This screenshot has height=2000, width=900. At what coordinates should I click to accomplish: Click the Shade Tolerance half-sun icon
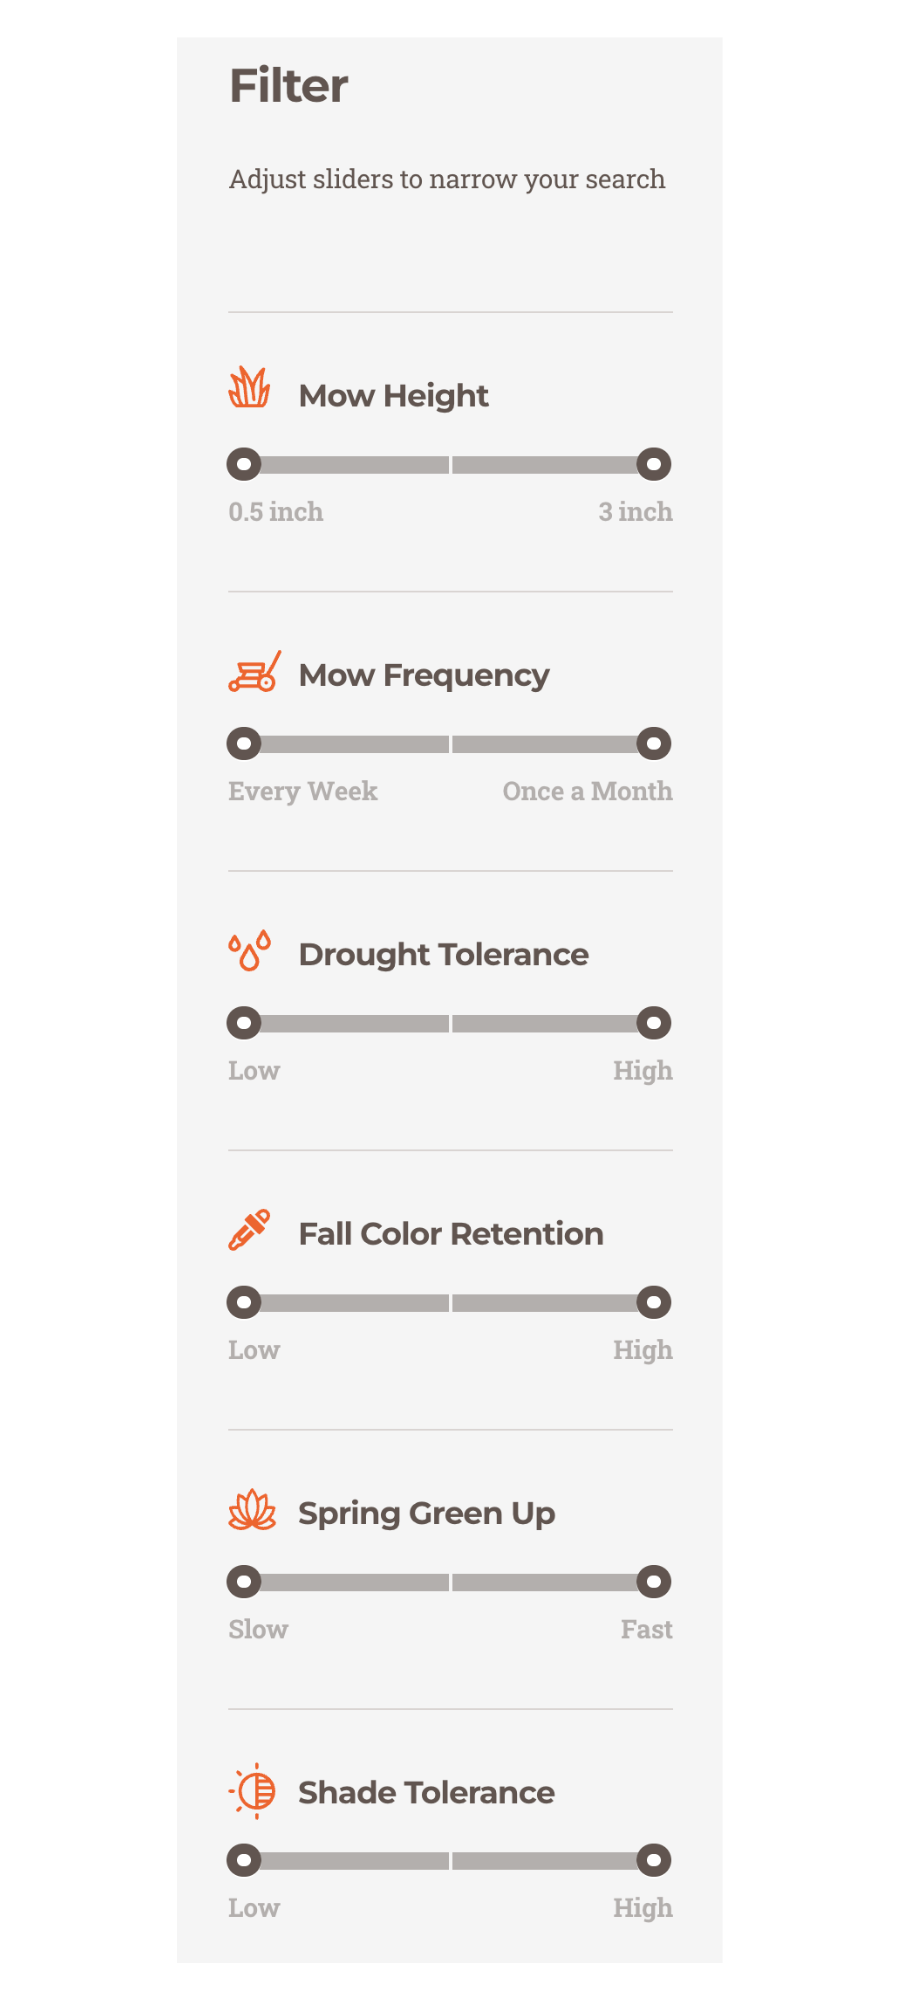253,1790
